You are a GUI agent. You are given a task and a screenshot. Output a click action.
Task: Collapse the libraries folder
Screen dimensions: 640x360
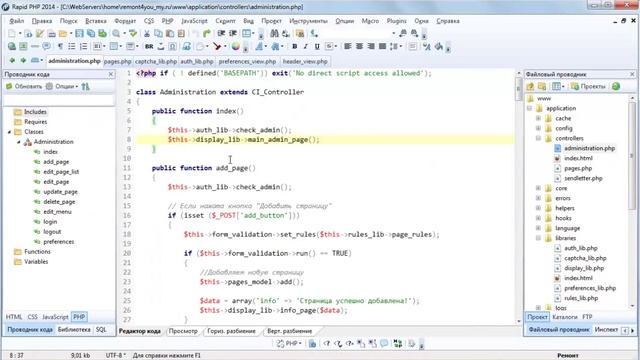[x=538, y=238]
